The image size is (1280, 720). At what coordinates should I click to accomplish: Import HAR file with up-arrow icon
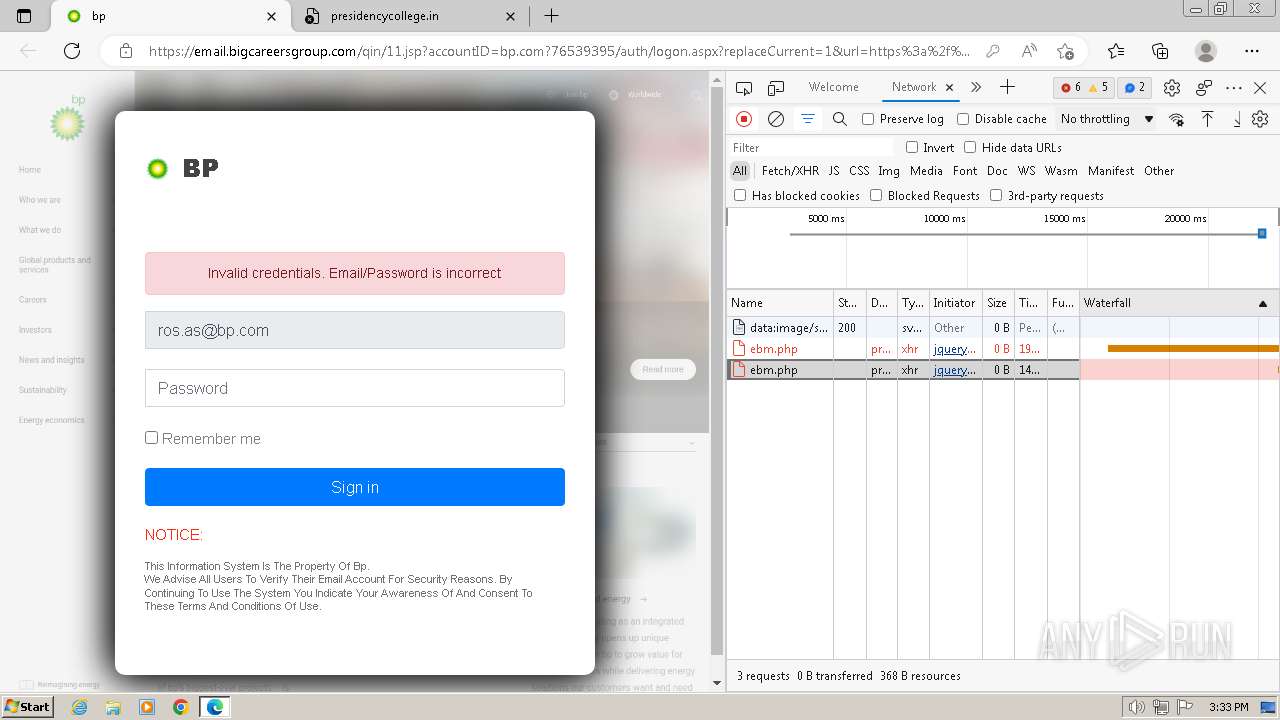1208,119
